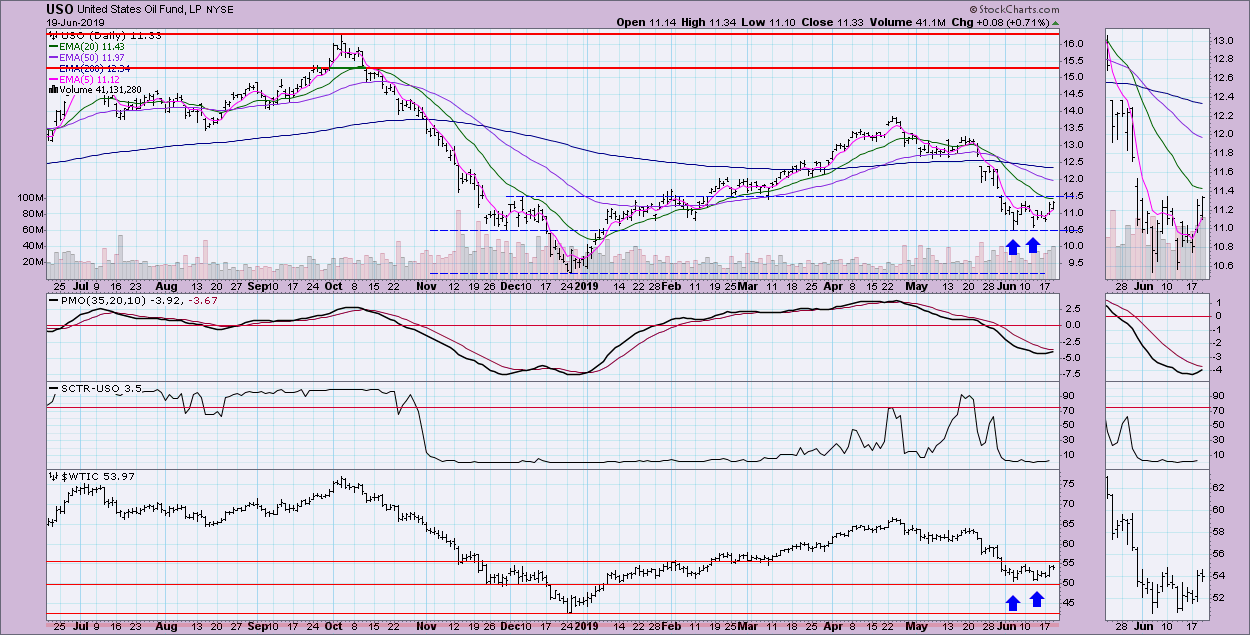The width and height of the screenshot is (1250, 635).
Task: Click the bold USO ticker symbol title
Action: click(61, 10)
